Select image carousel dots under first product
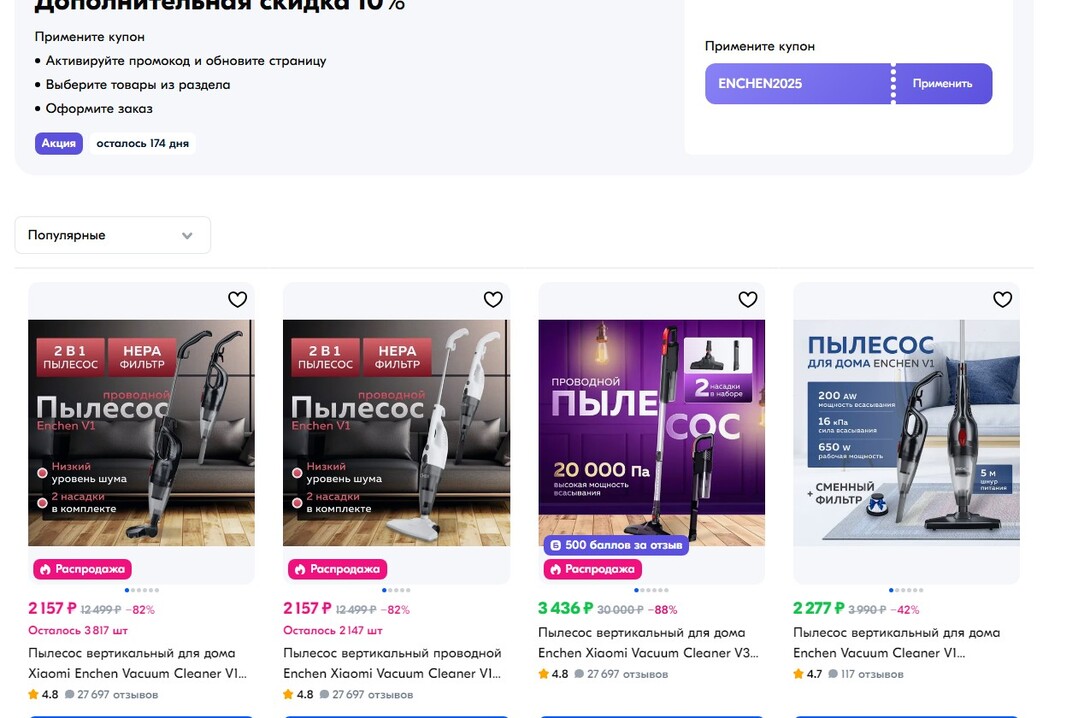This screenshot has width=1090, height=718. pos(142,590)
